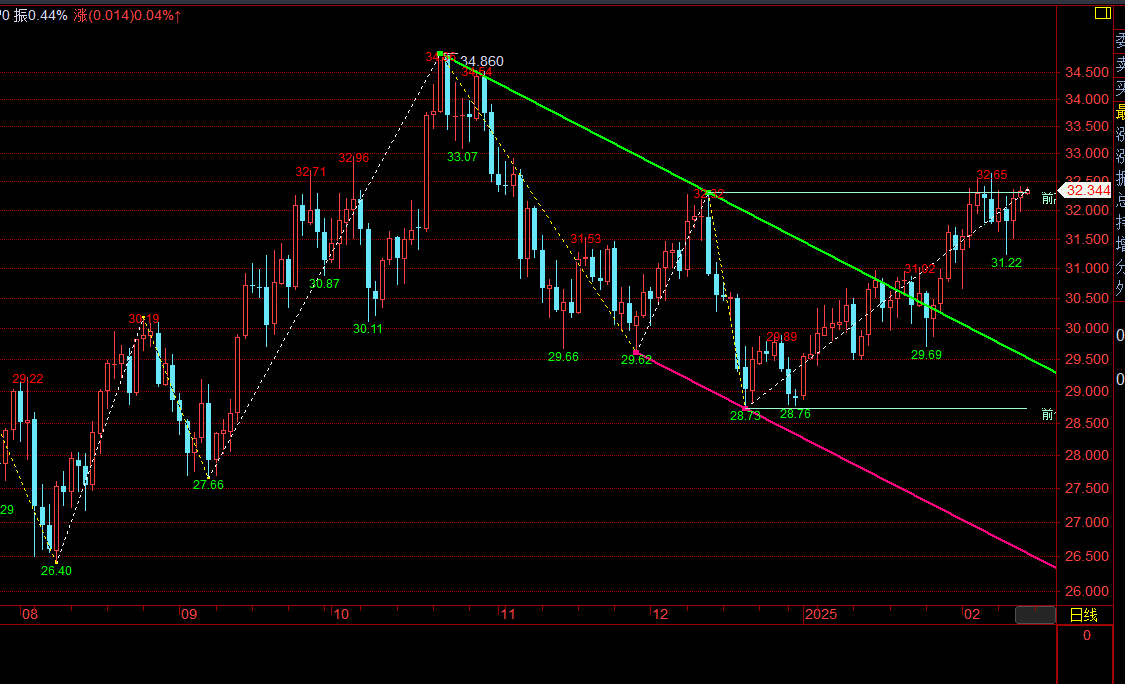Click the 29.69 low price label
This screenshot has width=1125, height=684.
pyautogui.click(x=926, y=355)
